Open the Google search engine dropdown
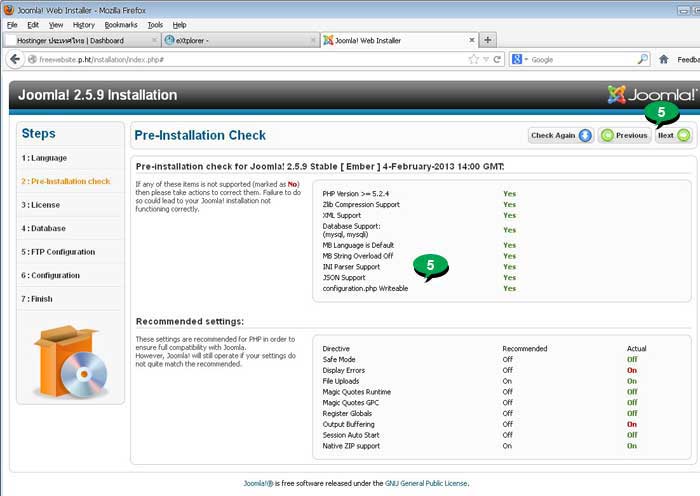The image size is (700, 496). click(520, 59)
